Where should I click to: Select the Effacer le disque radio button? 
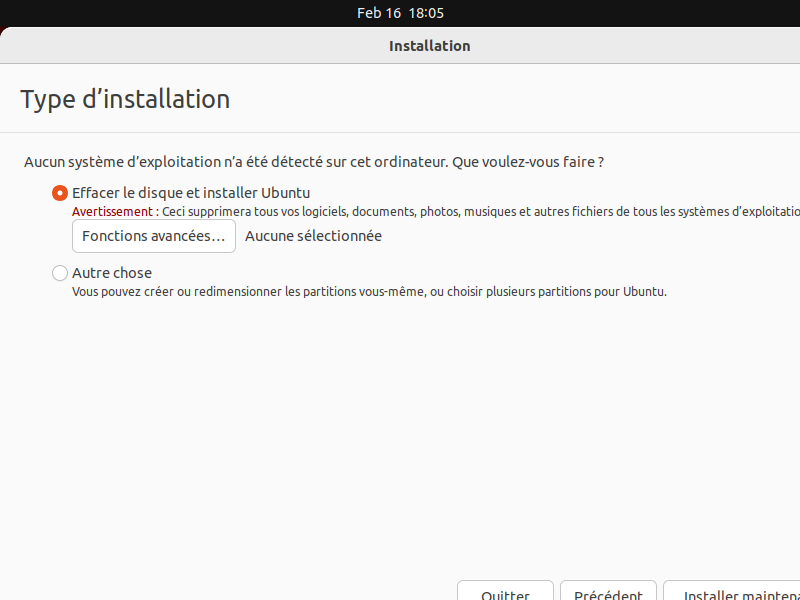point(60,193)
